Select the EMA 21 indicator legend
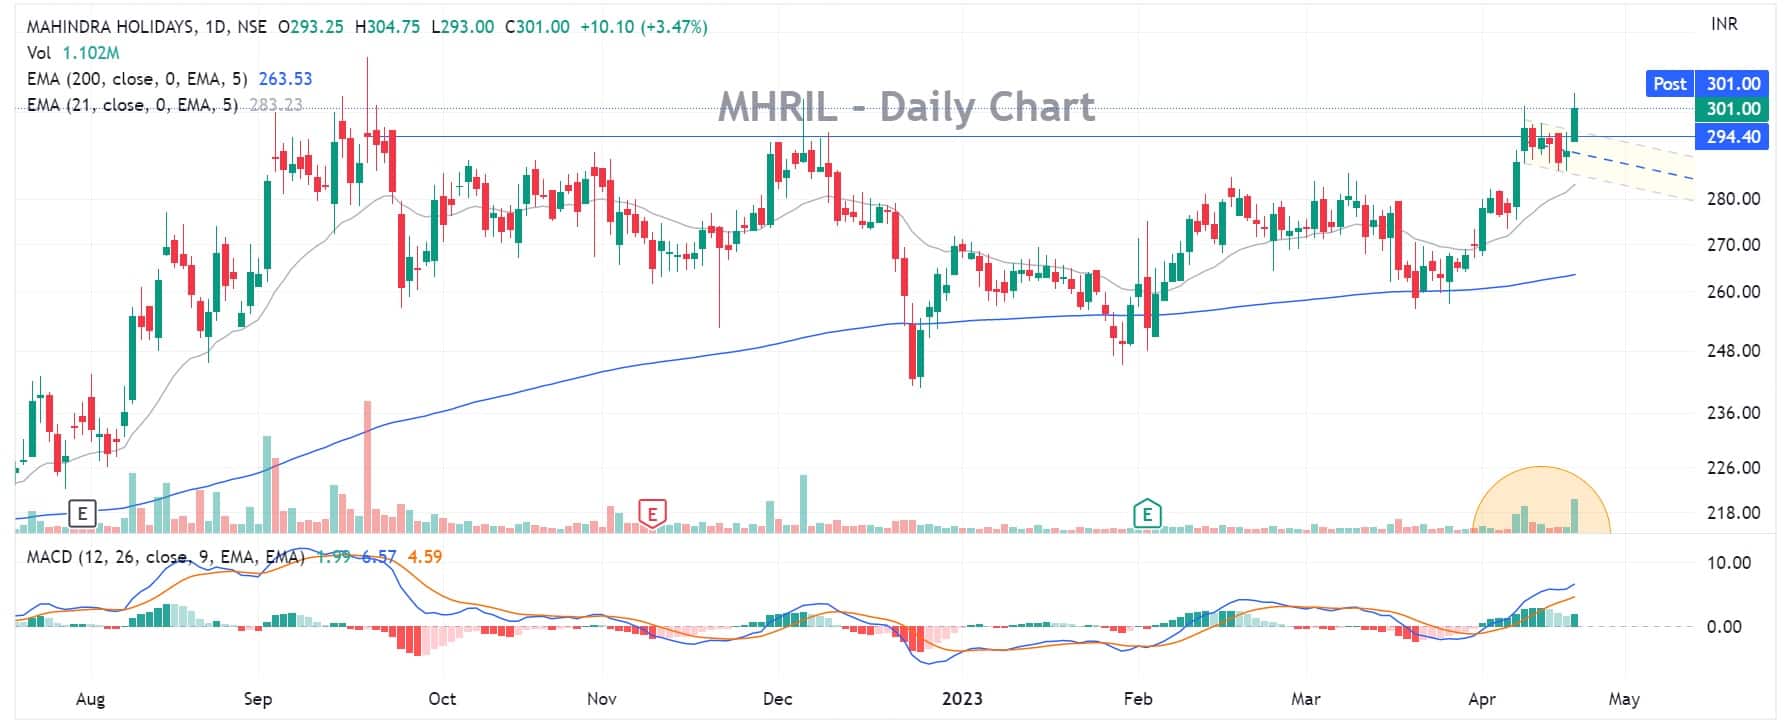 point(164,104)
